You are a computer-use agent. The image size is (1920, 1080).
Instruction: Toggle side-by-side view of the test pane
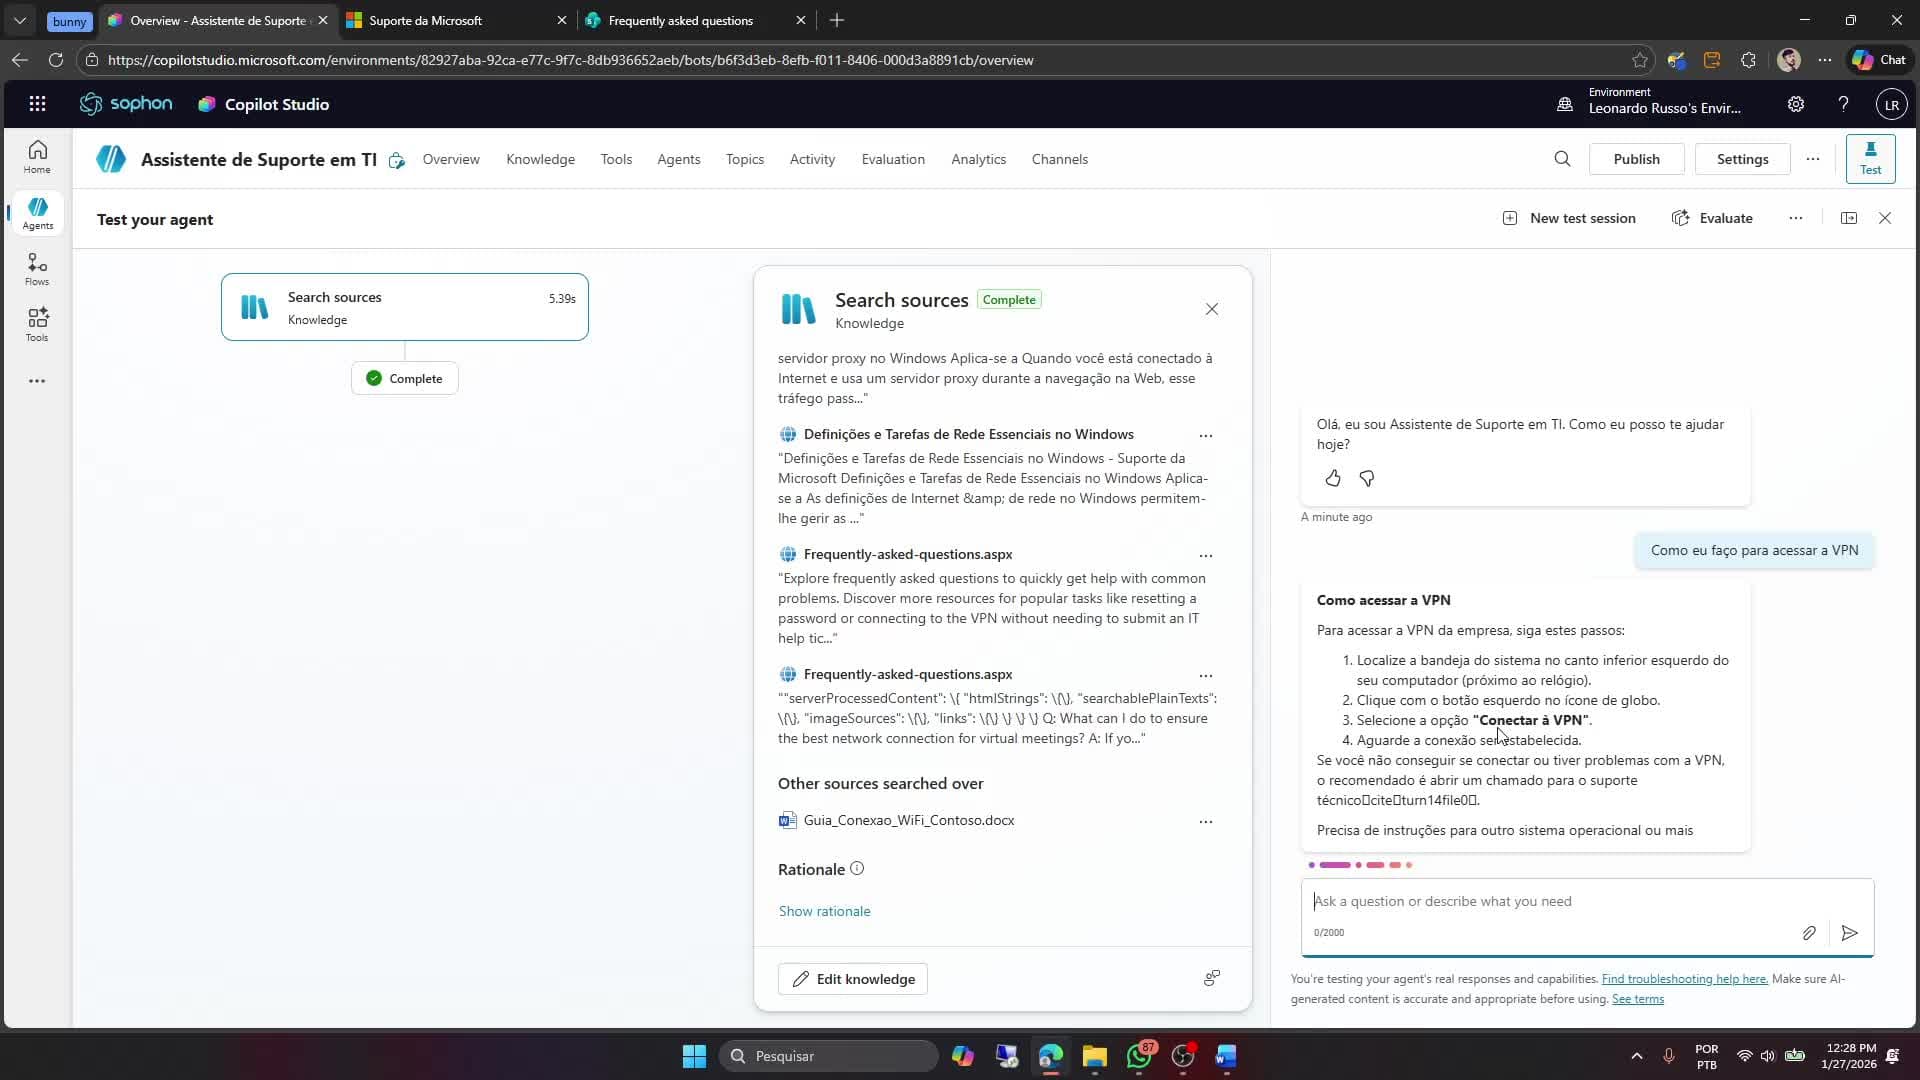(1848, 217)
